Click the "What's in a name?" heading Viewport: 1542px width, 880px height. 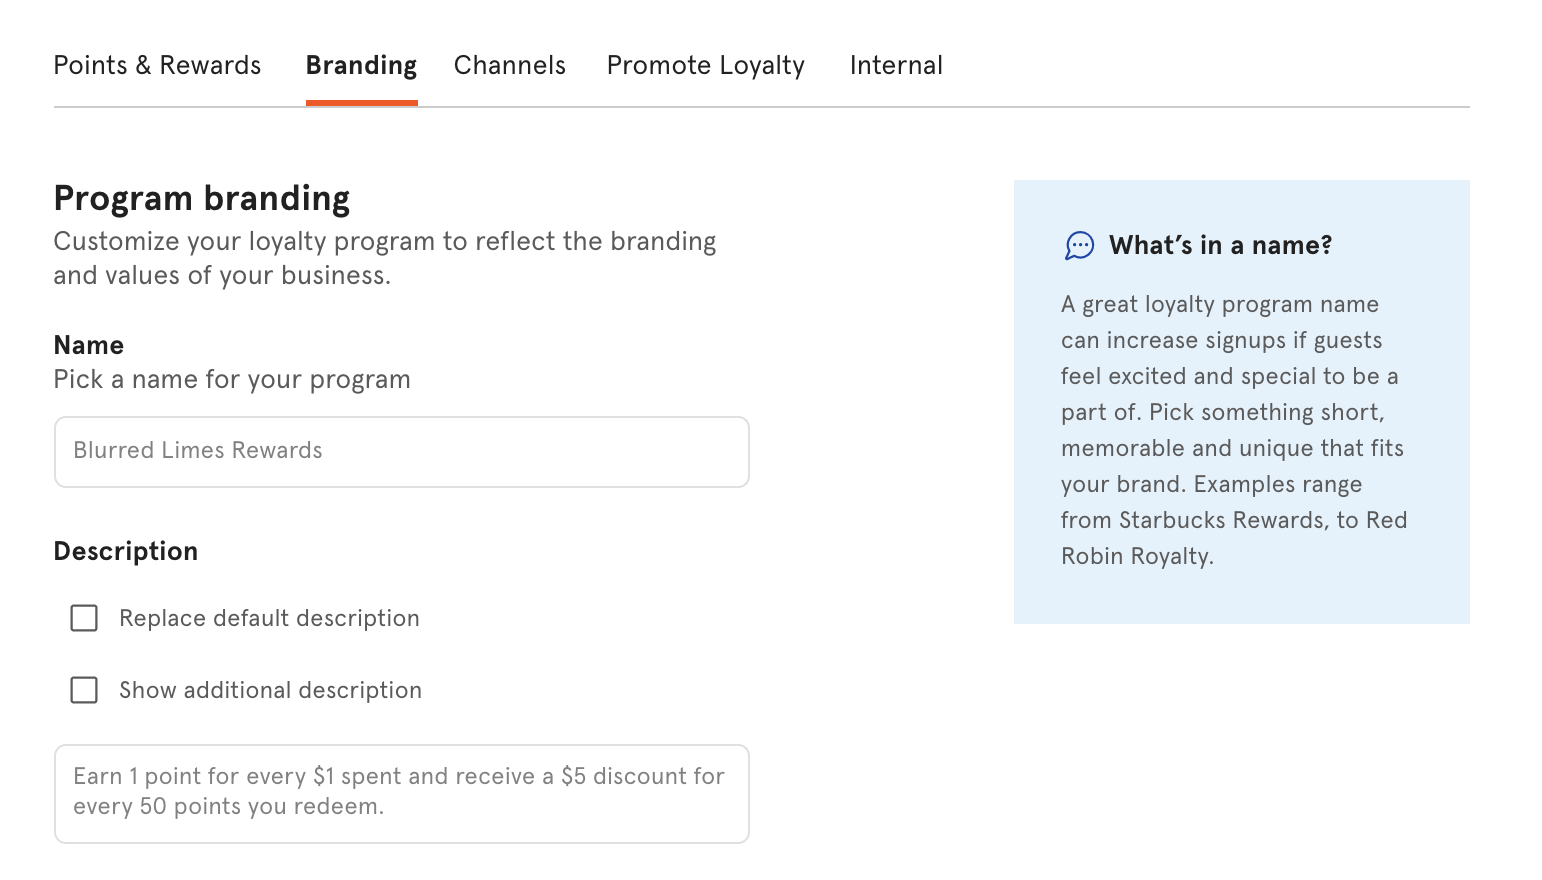tap(1220, 245)
